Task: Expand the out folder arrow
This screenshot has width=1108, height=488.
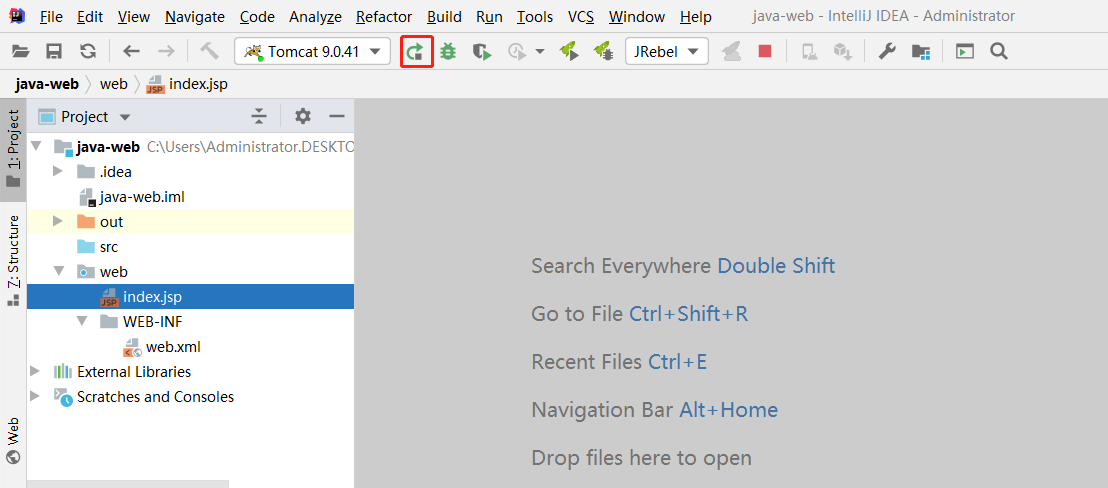Action: pos(59,222)
